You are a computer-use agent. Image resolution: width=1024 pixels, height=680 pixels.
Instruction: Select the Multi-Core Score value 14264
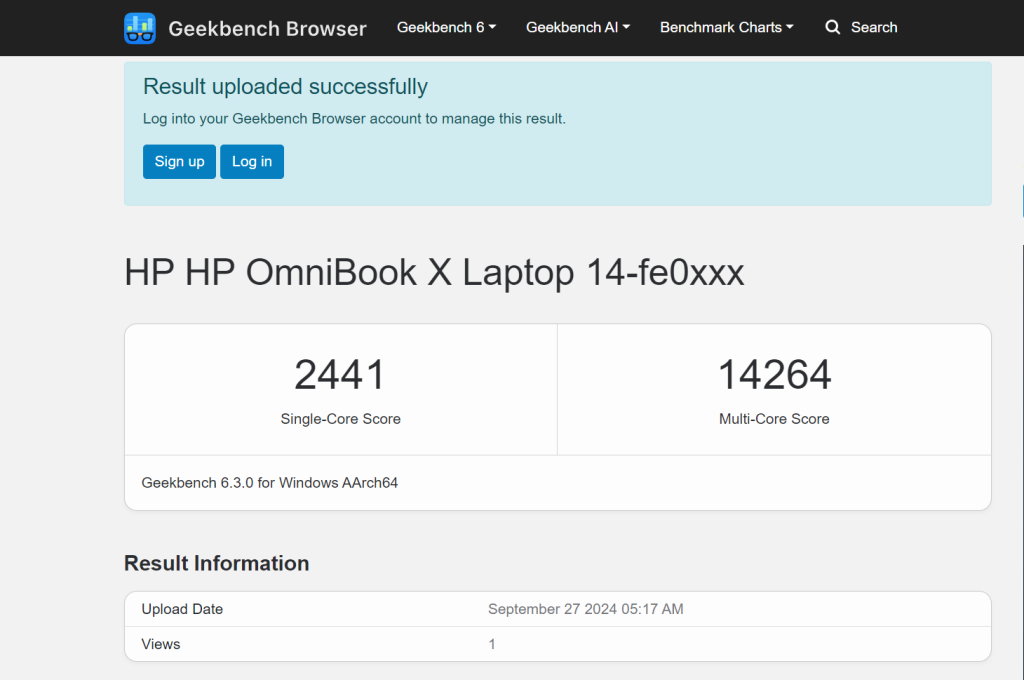pos(774,374)
